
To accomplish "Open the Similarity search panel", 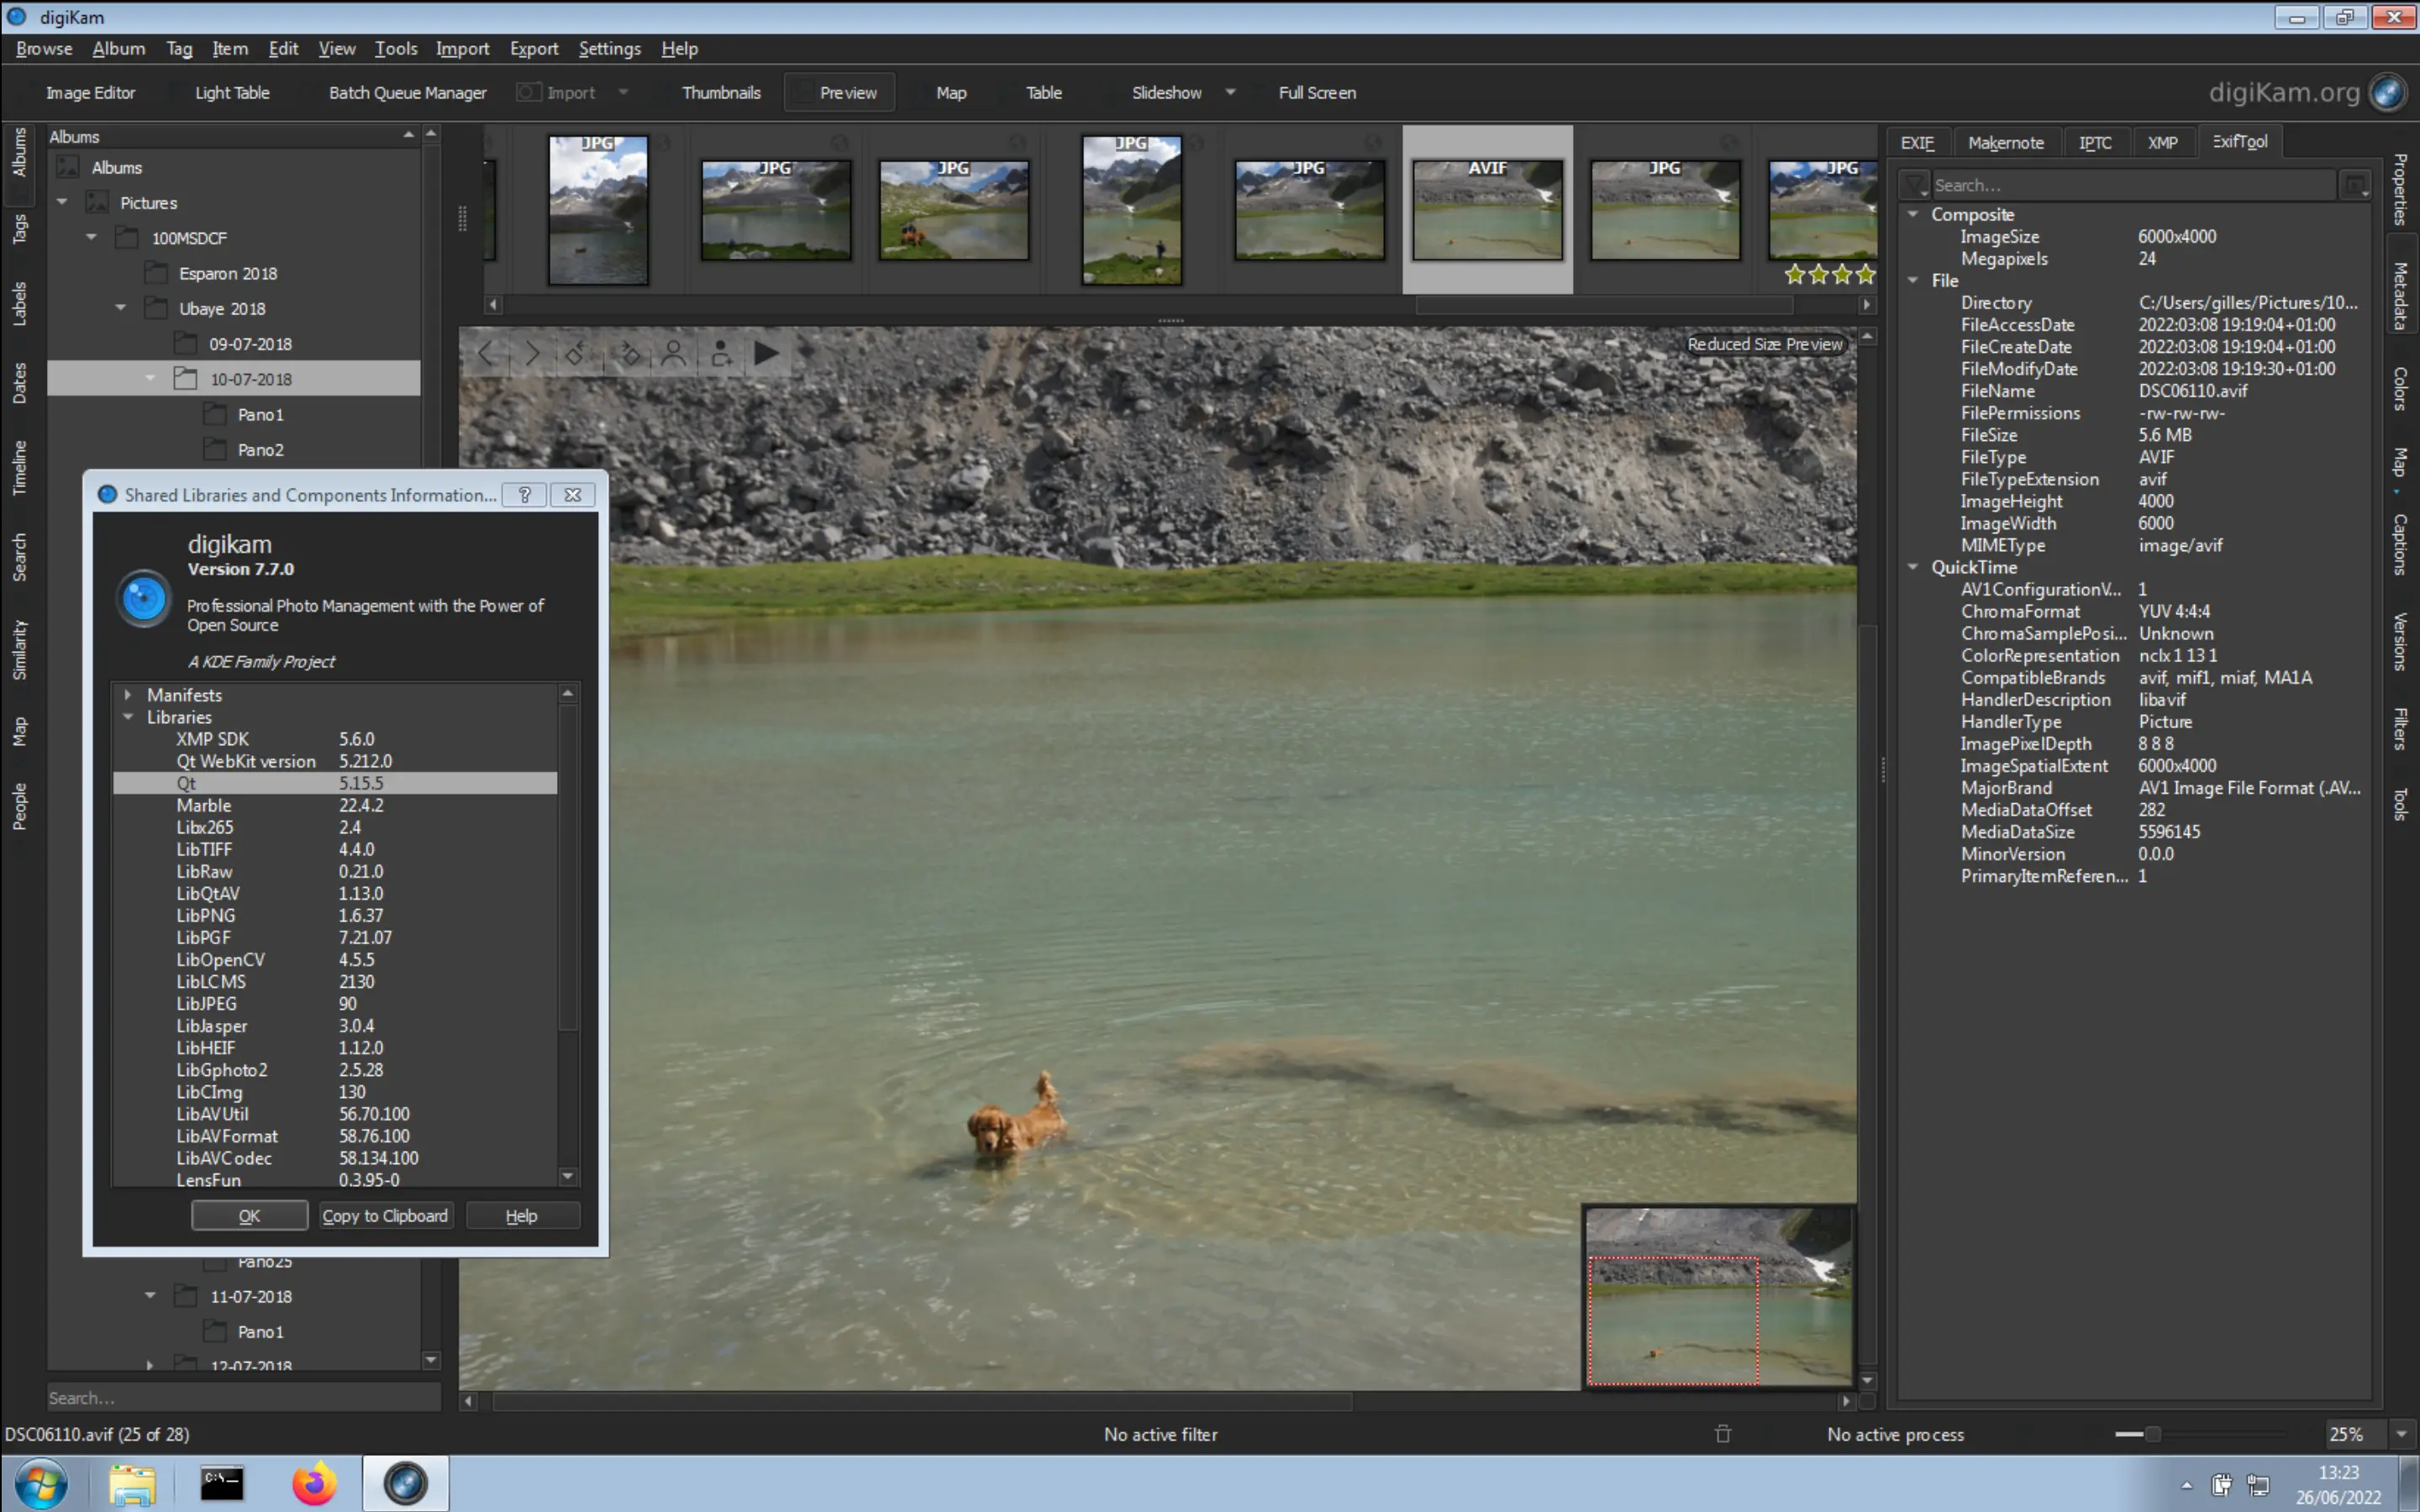I will pos(19,650).
